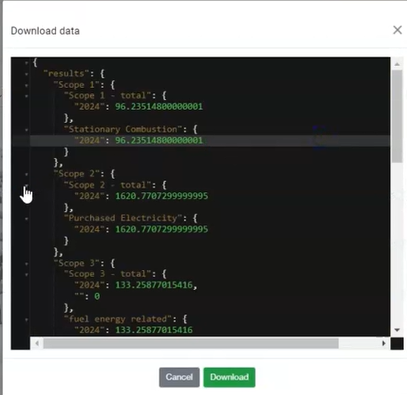This screenshot has width=407, height=395.
Task: Click the "Stationary Combustion" key
Action: (x=123, y=129)
